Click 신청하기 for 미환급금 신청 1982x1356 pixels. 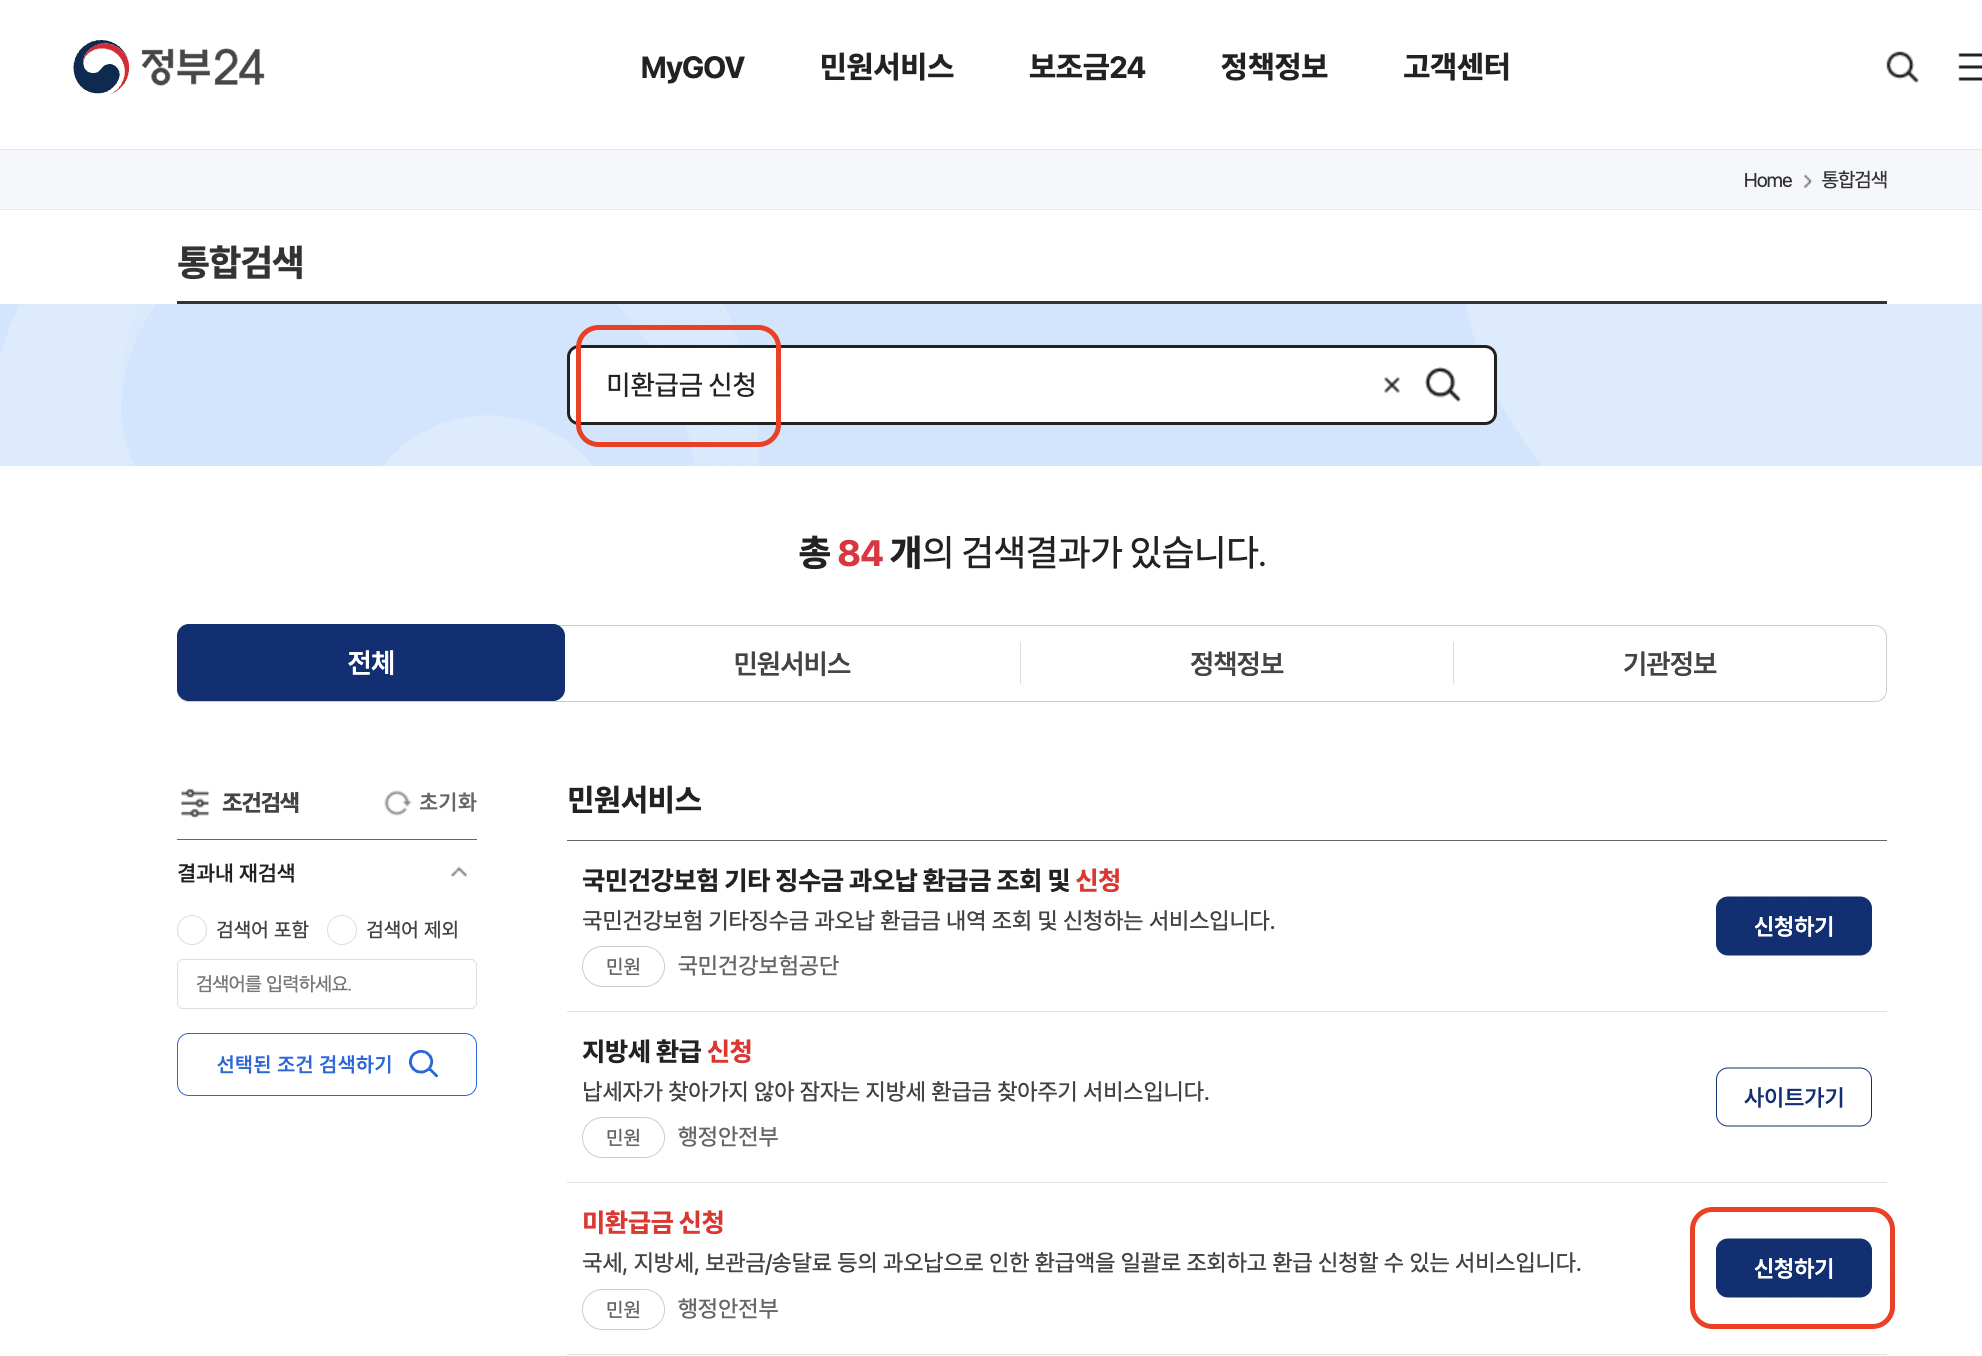(1793, 1267)
